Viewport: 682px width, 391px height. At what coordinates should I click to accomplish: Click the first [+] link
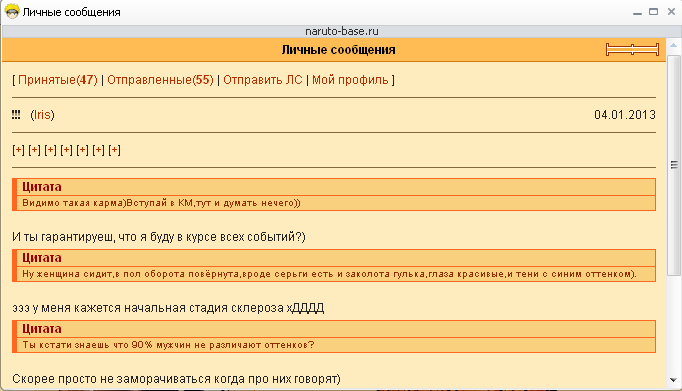pos(18,150)
